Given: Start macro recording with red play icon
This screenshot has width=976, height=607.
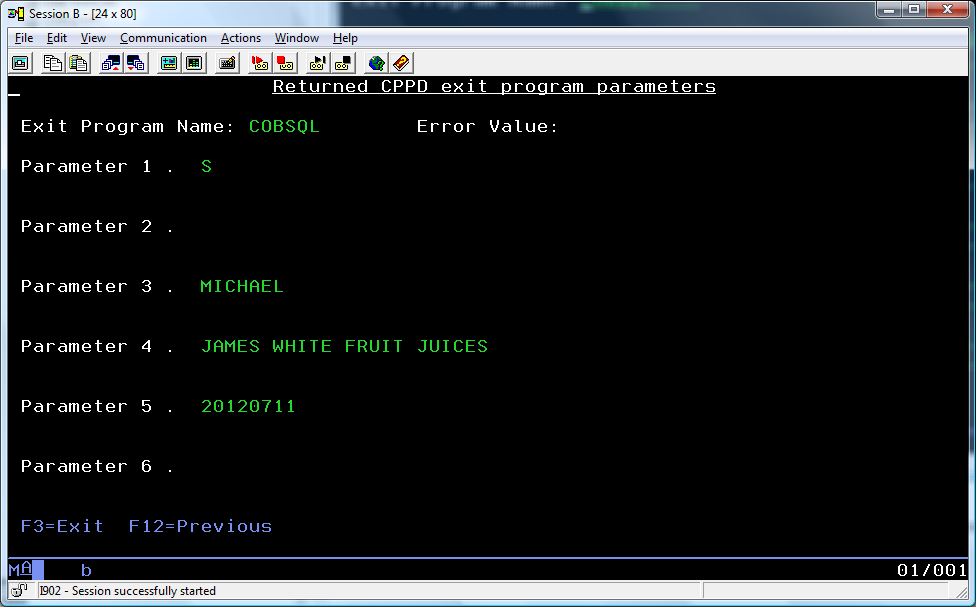Looking at the screenshot, I should (260, 63).
